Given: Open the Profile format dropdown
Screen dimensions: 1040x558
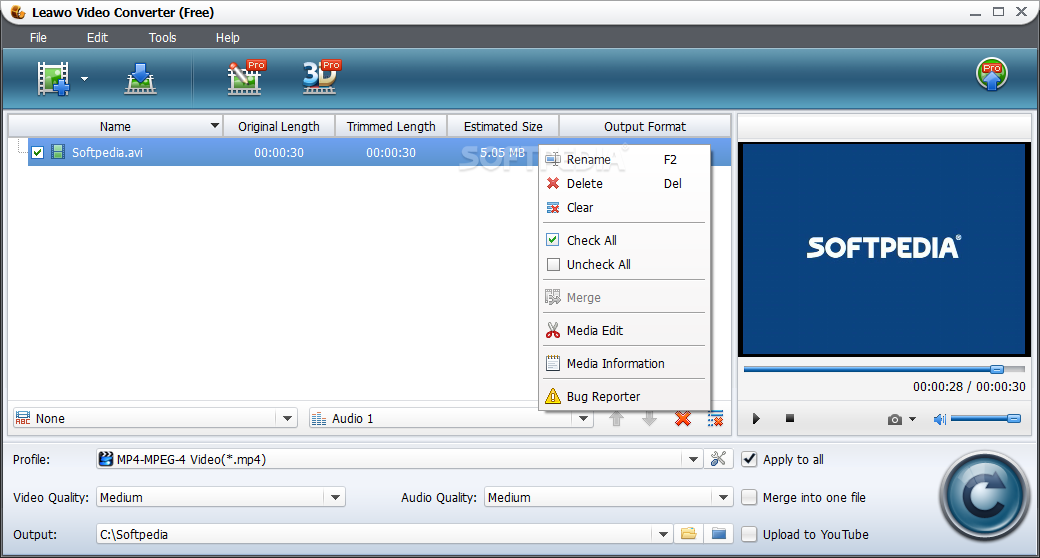Looking at the screenshot, I should pyautogui.click(x=692, y=459).
